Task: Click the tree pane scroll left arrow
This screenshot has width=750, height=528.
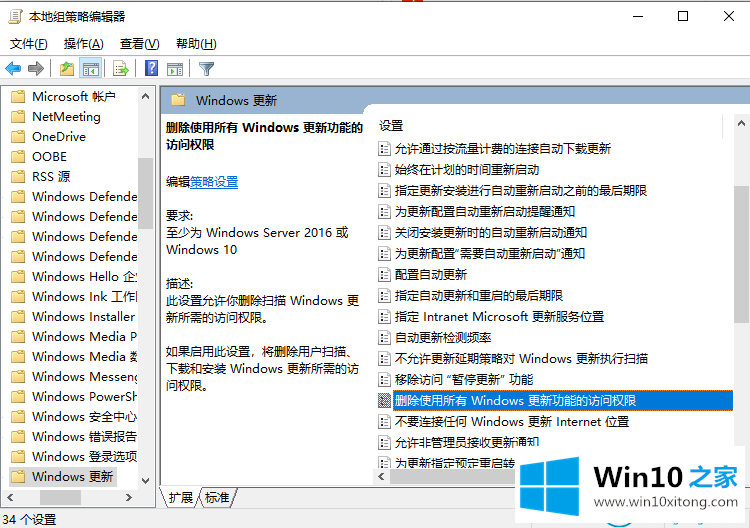Action: 10,497
